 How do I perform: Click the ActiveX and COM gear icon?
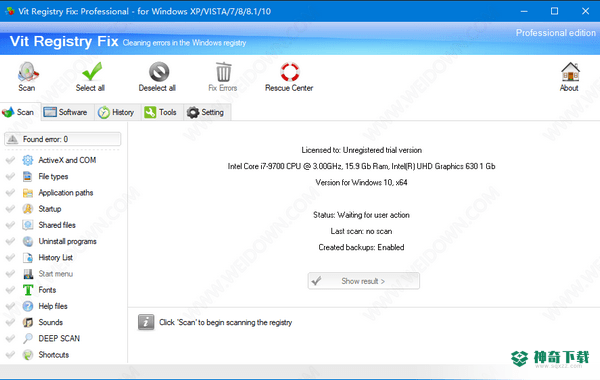click(x=28, y=160)
